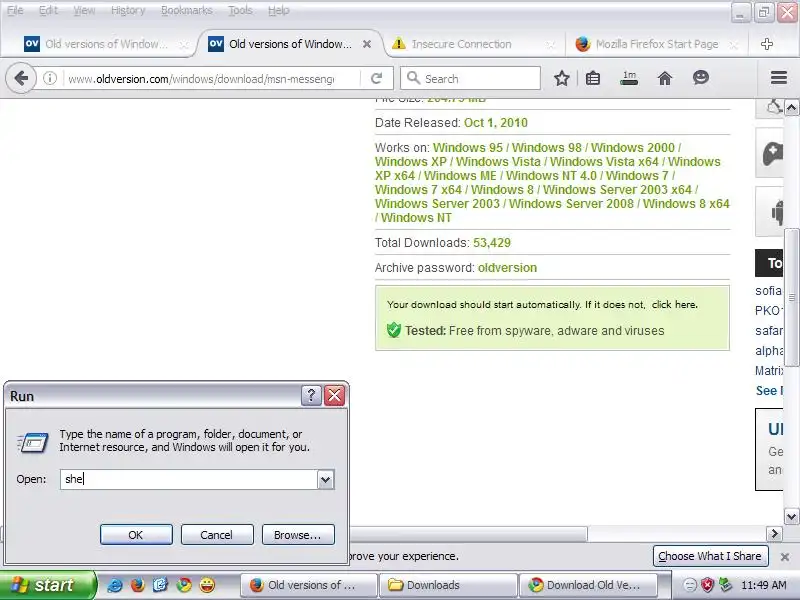Open site information icon in address bar
Screen dimensions: 800x600
click(50, 78)
